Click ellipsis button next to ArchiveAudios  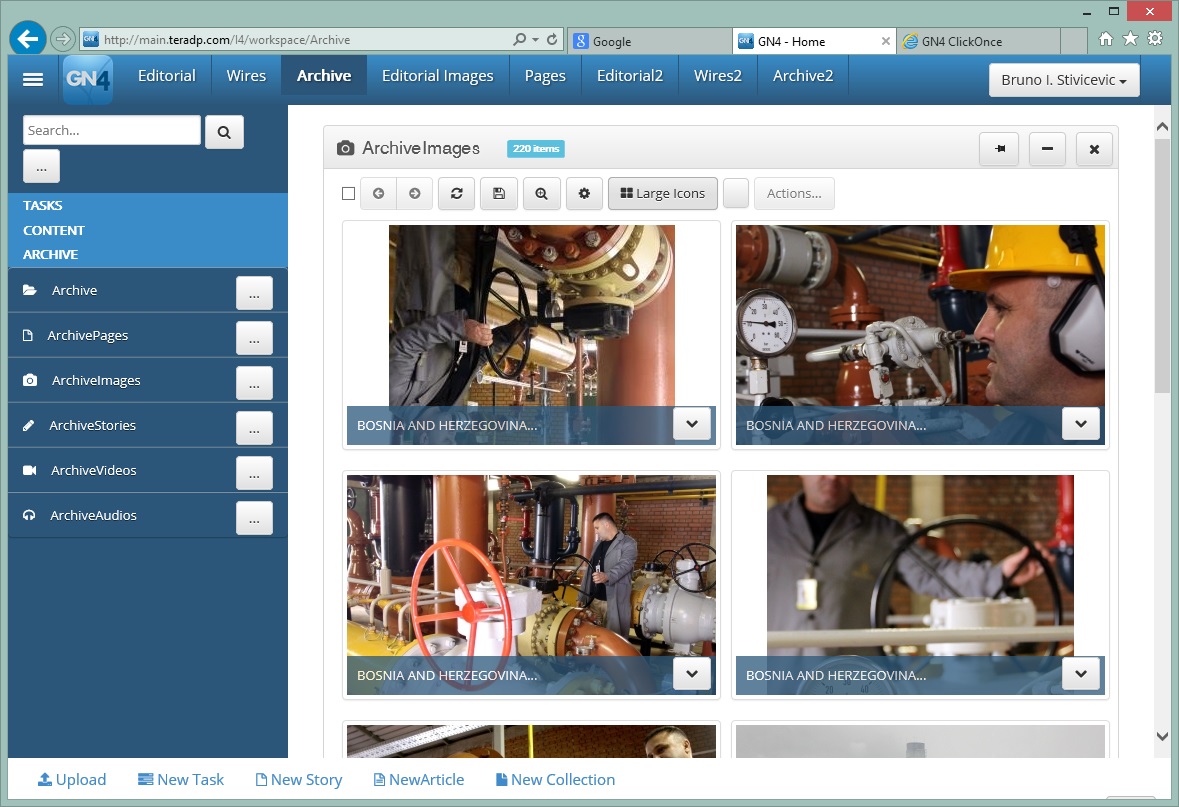point(254,518)
